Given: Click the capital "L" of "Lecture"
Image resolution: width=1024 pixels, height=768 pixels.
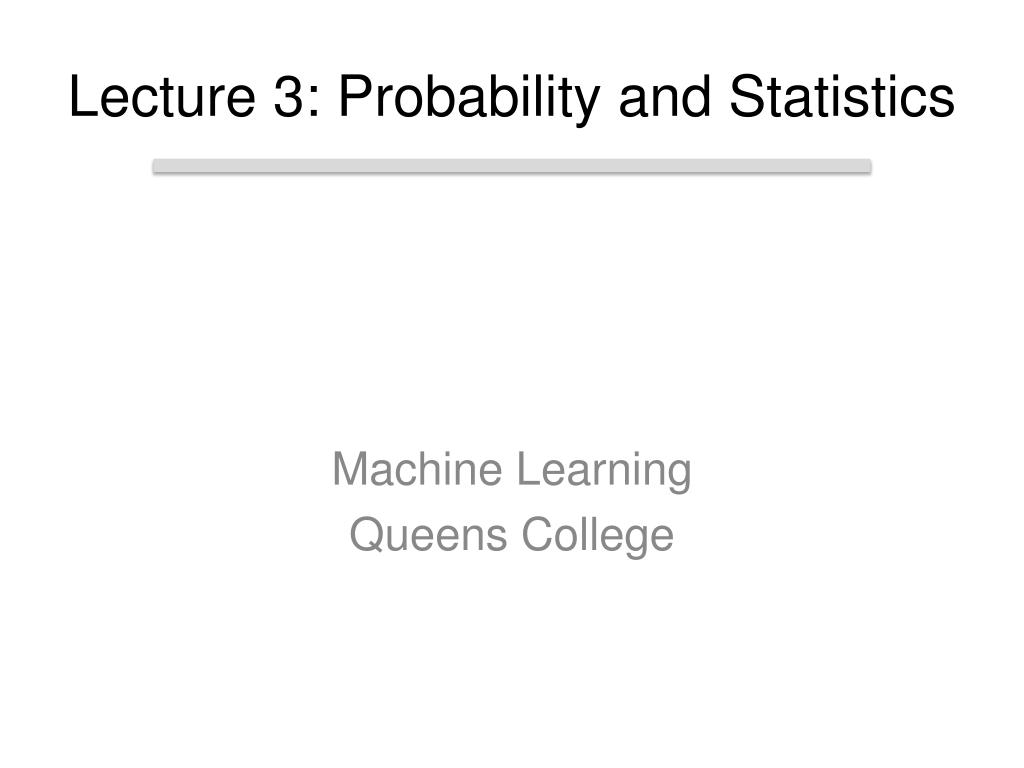Looking at the screenshot, I should click(x=83, y=97).
